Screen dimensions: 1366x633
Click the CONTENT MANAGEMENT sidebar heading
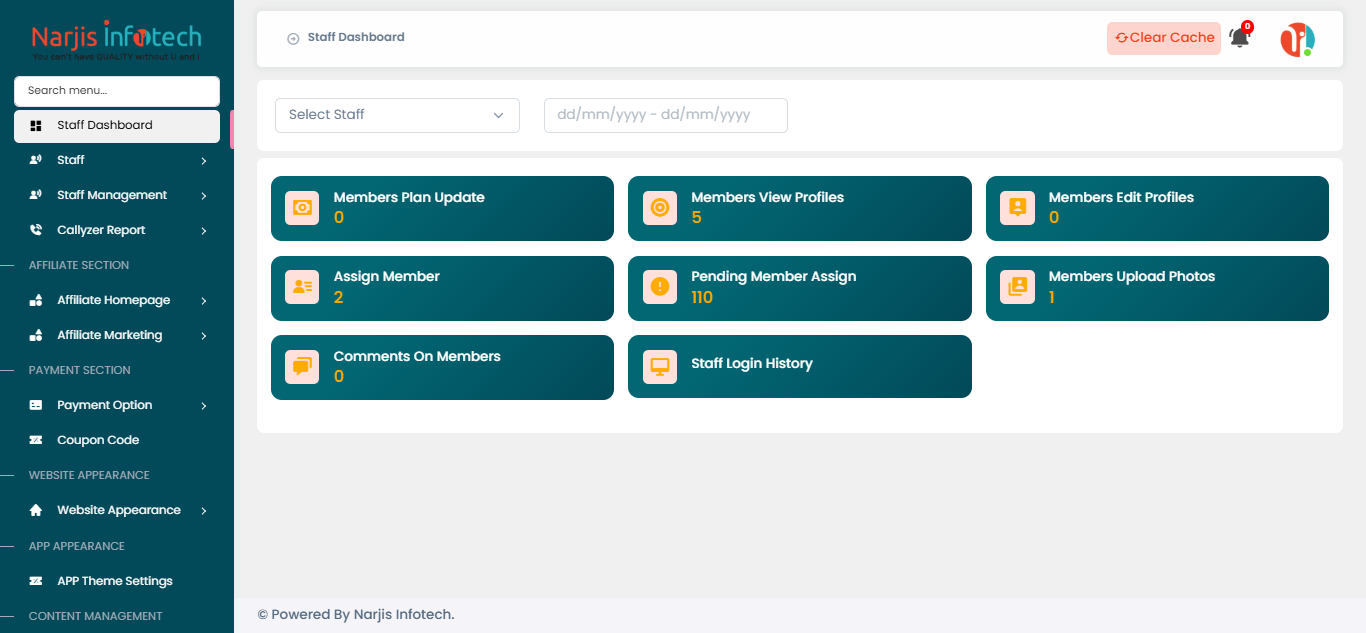[95, 616]
